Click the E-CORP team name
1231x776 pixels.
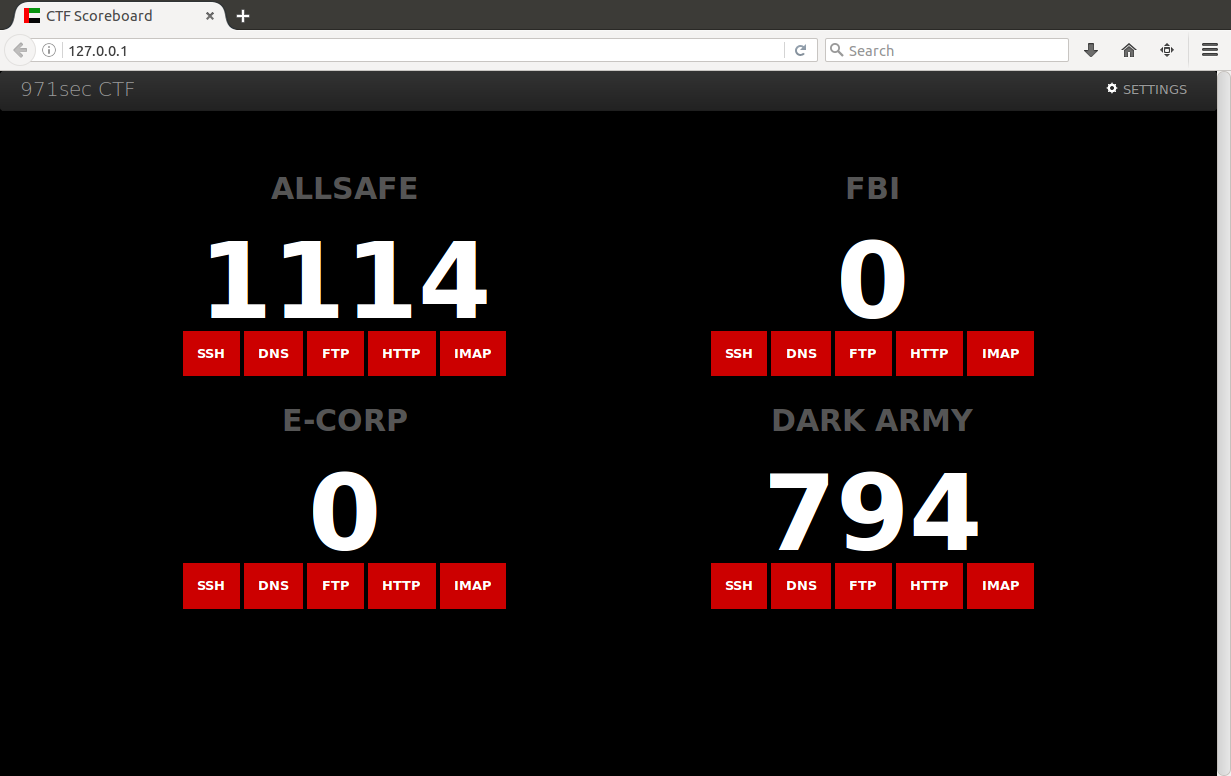(x=345, y=420)
